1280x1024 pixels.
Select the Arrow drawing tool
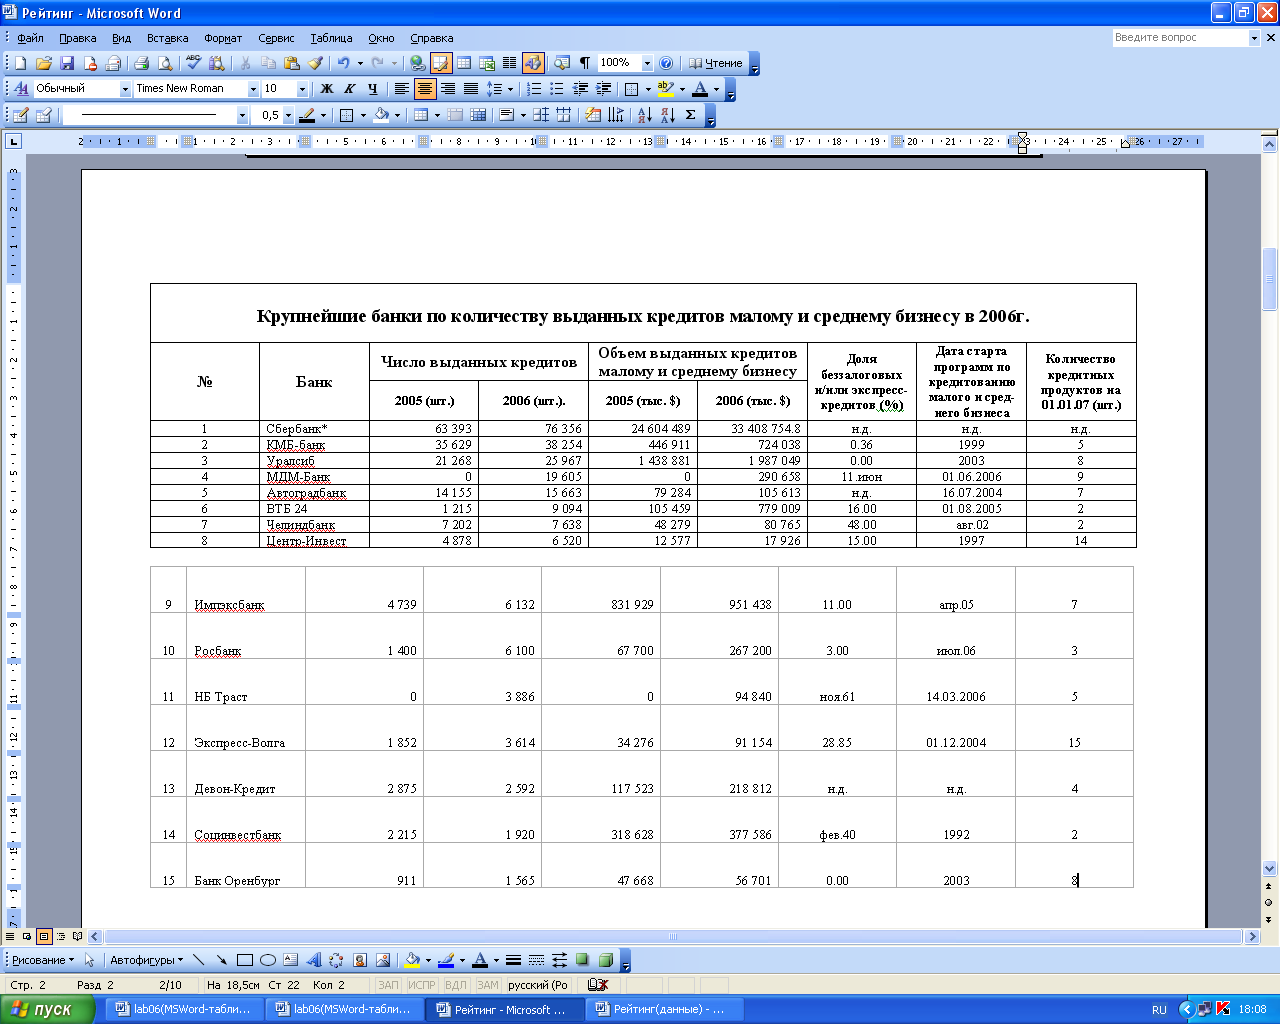[x=221, y=960]
